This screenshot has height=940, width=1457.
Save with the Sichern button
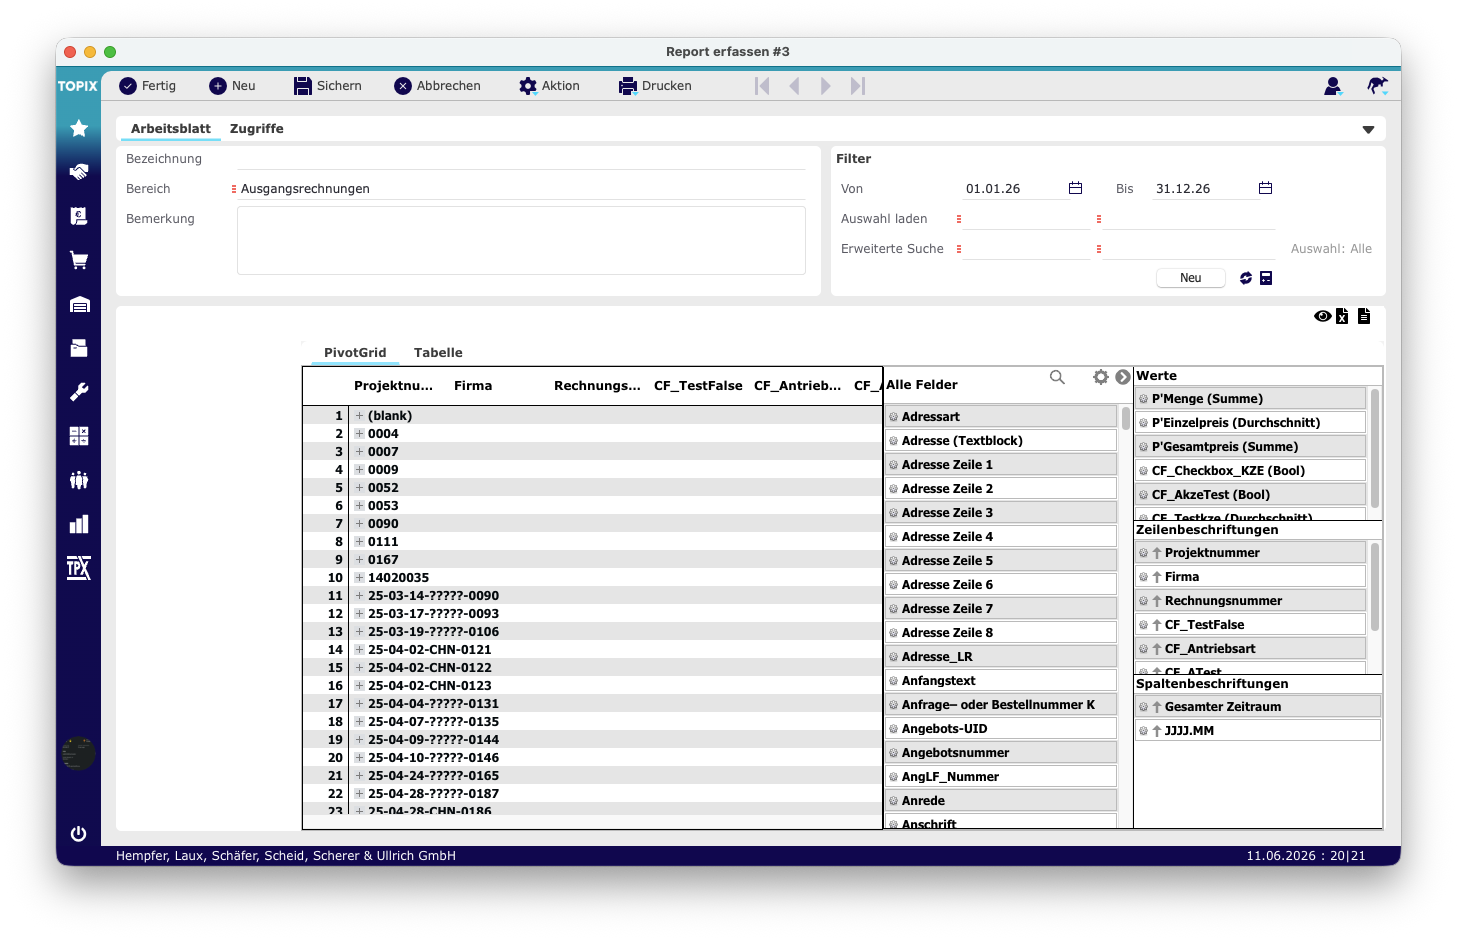point(328,86)
